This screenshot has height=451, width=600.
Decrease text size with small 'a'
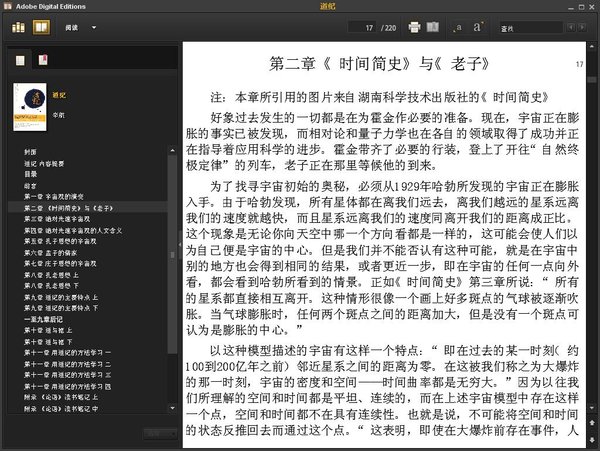tap(458, 28)
